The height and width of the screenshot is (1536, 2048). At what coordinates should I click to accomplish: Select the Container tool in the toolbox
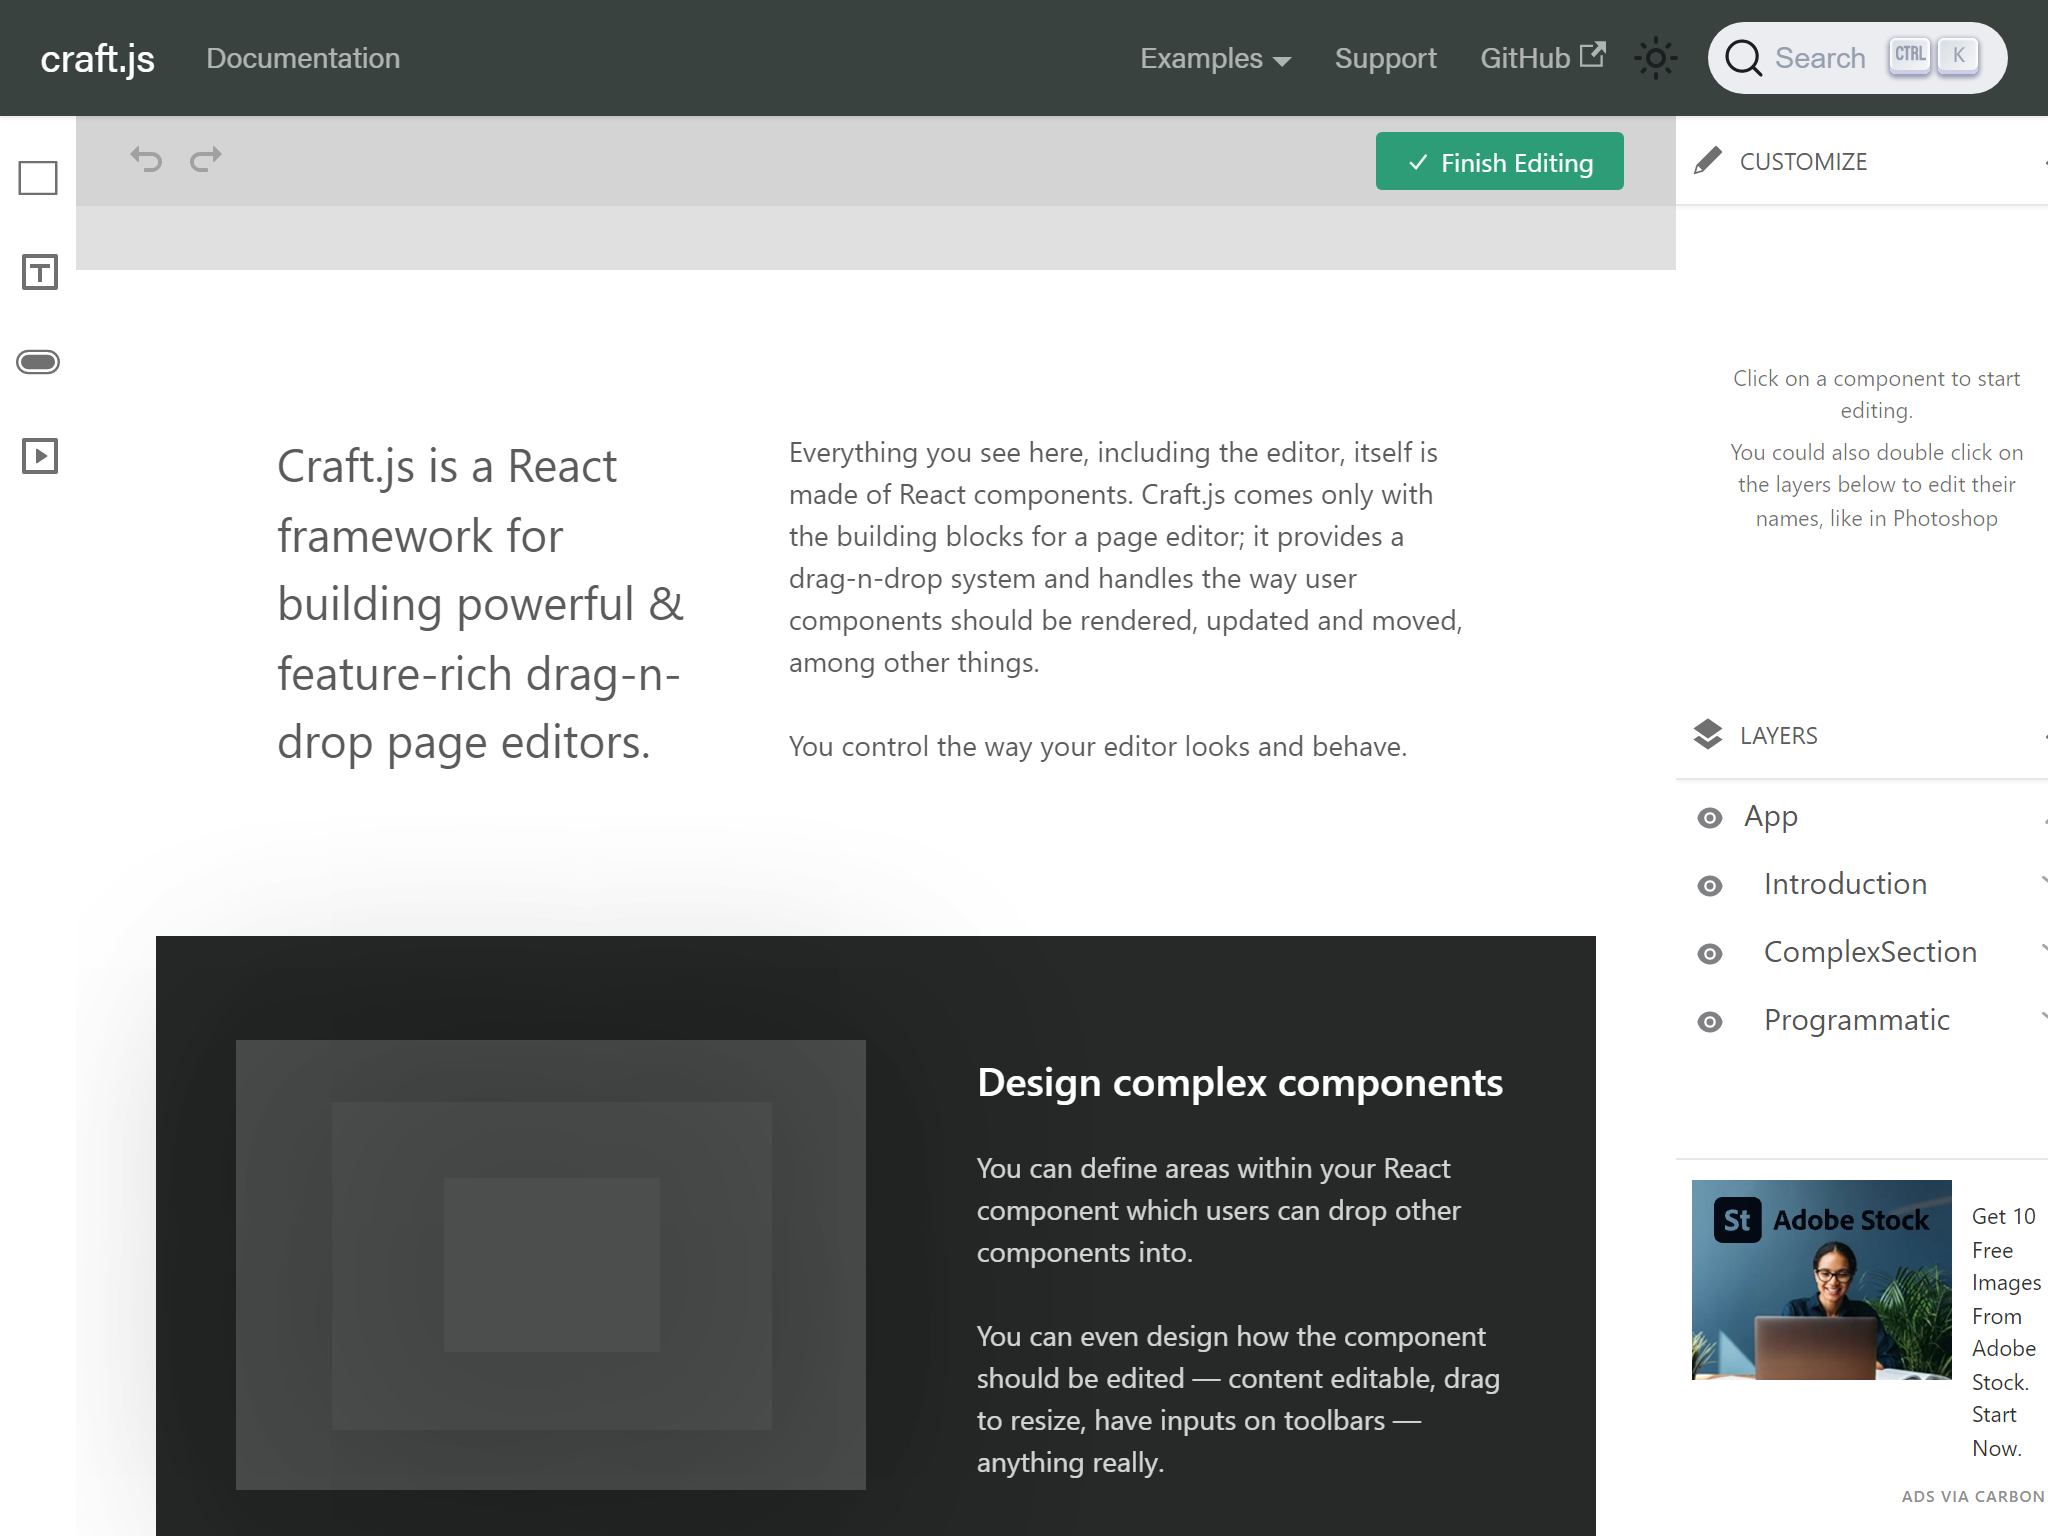[38, 179]
